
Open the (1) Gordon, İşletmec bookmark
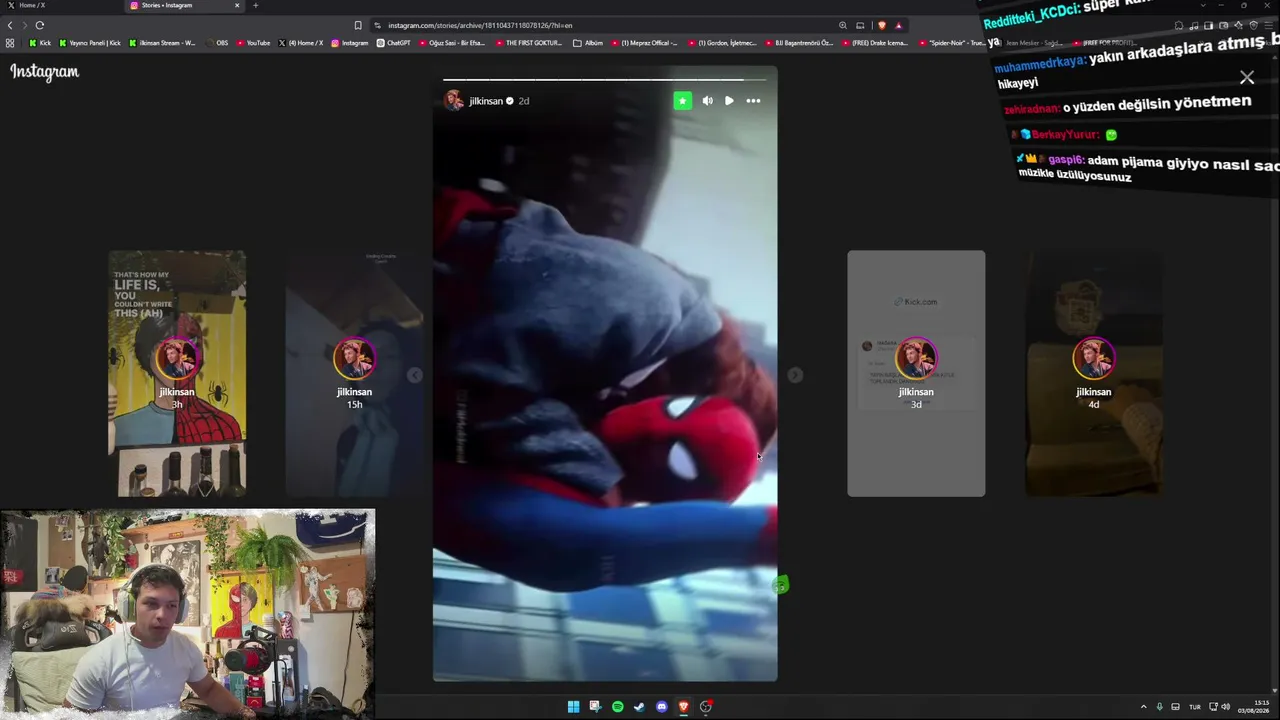click(x=722, y=43)
